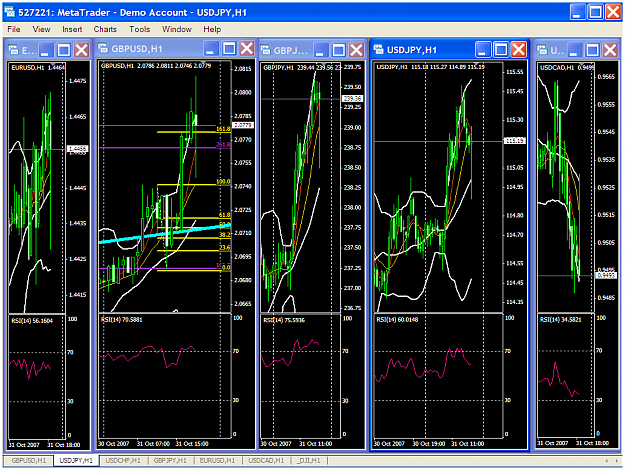625x470 pixels.
Task: Select the 23.6 Fibonacci level in GBPUSD
Action: coord(193,250)
